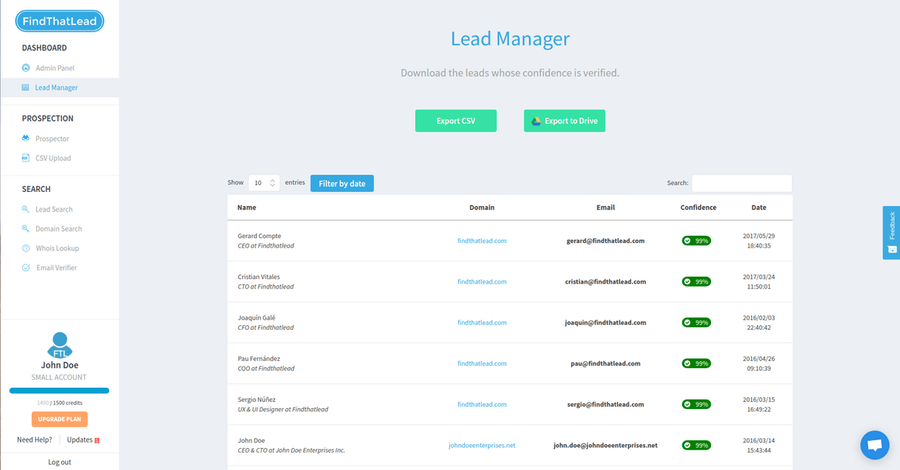Screen dimensions: 900x470
Task: Sort table by Date column header
Action: click(759, 207)
